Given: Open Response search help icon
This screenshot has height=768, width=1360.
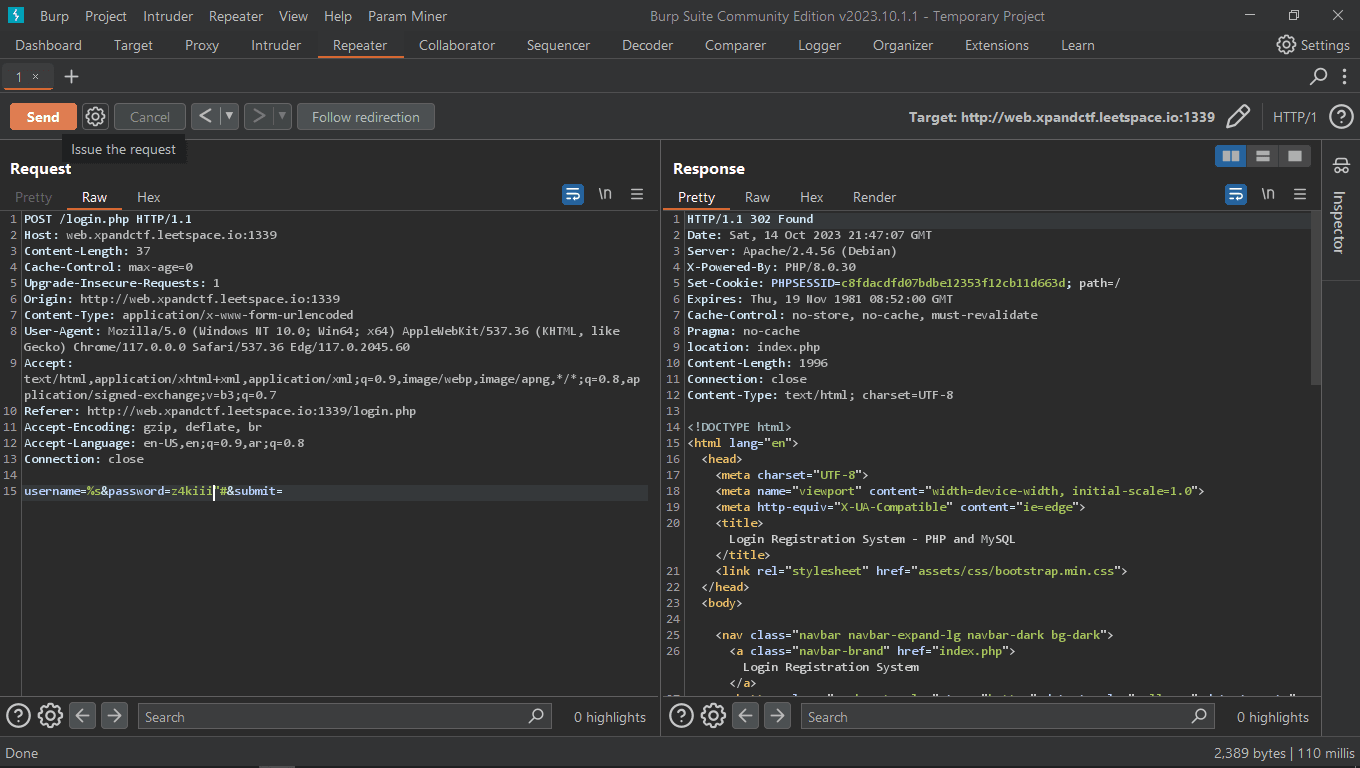Looking at the screenshot, I should pos(681,716).
